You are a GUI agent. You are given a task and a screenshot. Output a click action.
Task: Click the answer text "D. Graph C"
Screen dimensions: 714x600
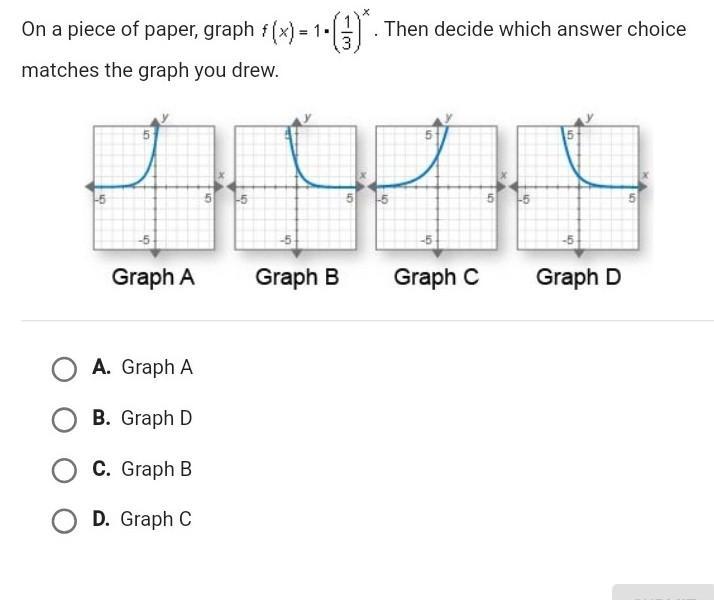tap(142, 519)
